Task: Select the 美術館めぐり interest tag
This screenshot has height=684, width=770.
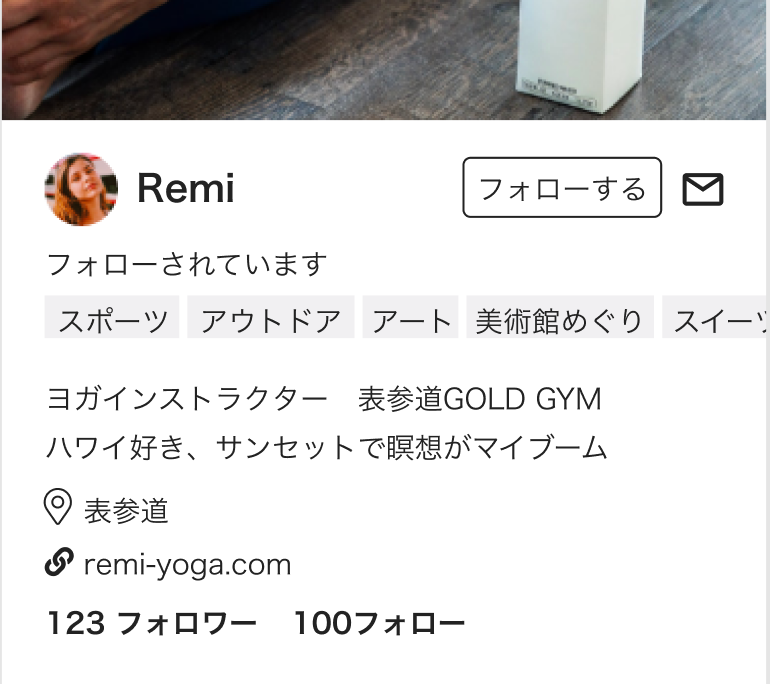Action: coord(560,317)
